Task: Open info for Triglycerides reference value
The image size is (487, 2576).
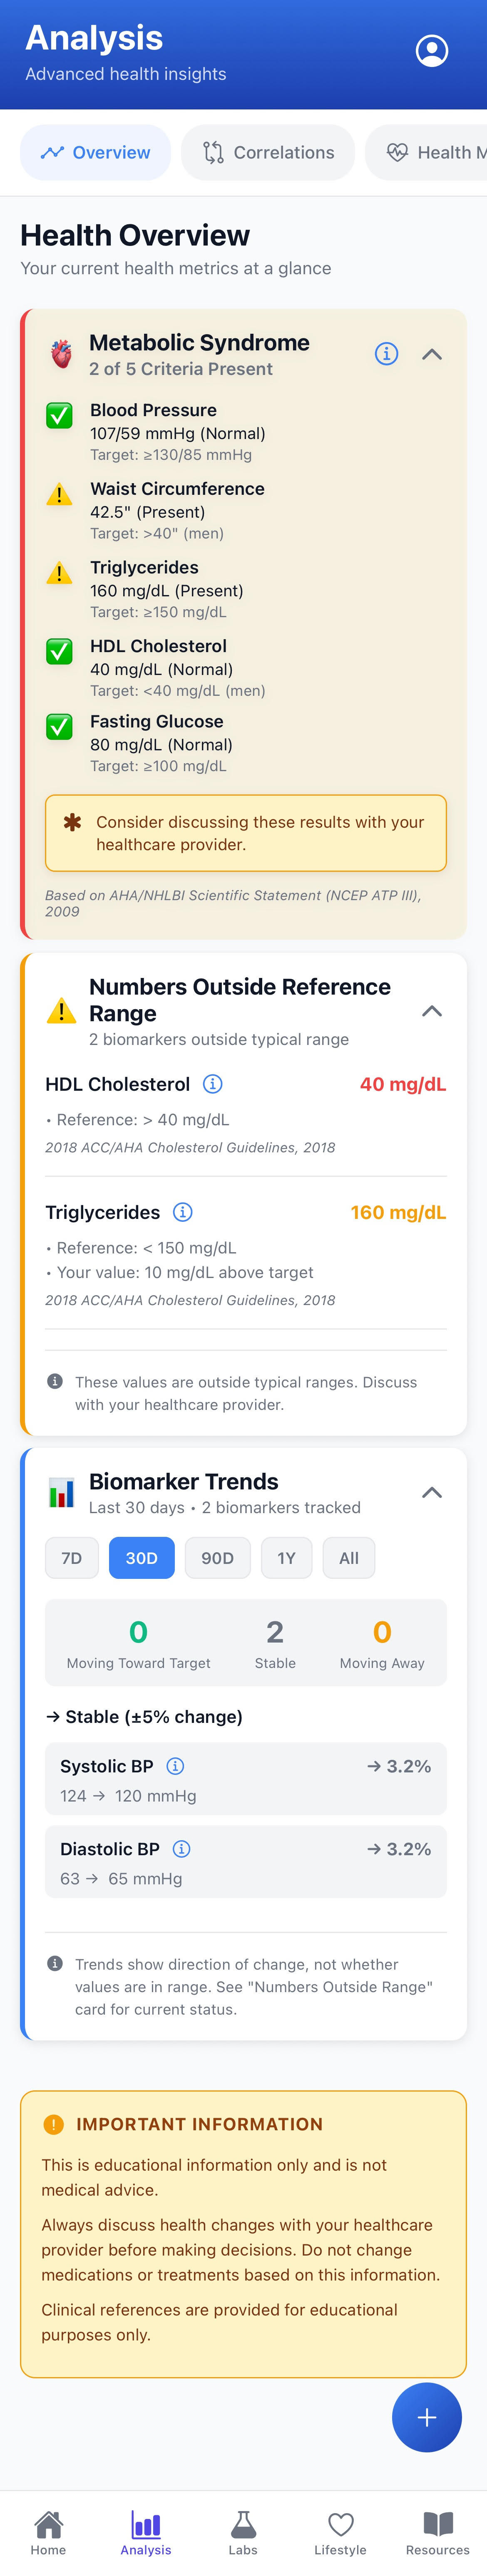Action: 182,1212
